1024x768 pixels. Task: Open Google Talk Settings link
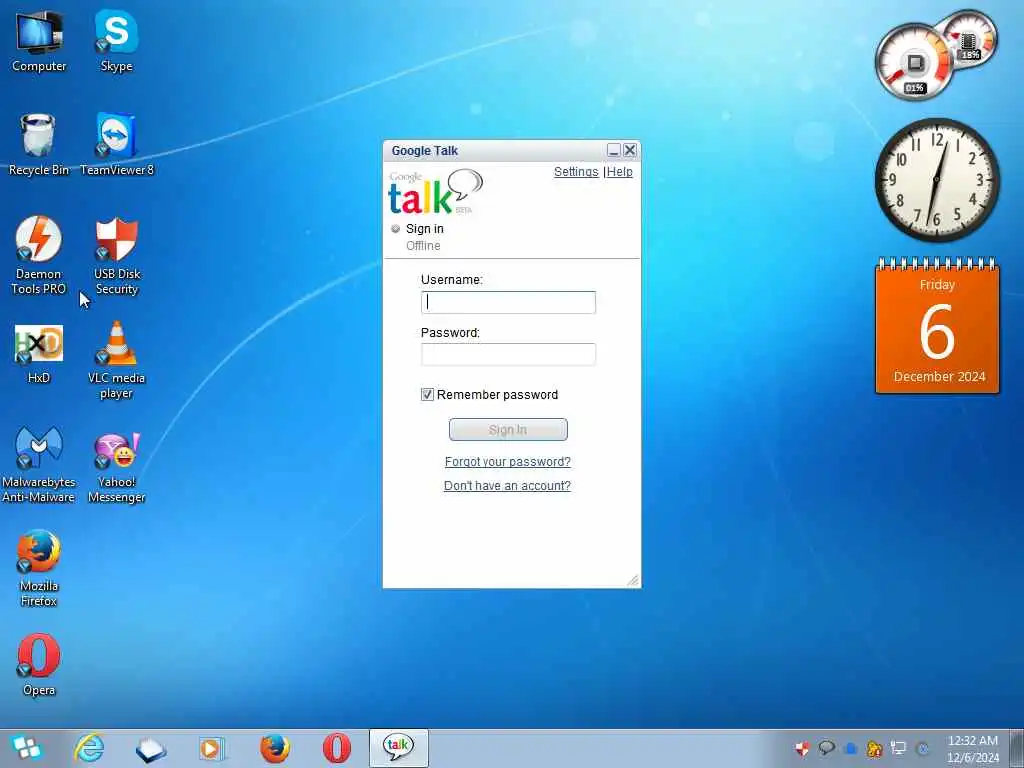pos(576,172)
